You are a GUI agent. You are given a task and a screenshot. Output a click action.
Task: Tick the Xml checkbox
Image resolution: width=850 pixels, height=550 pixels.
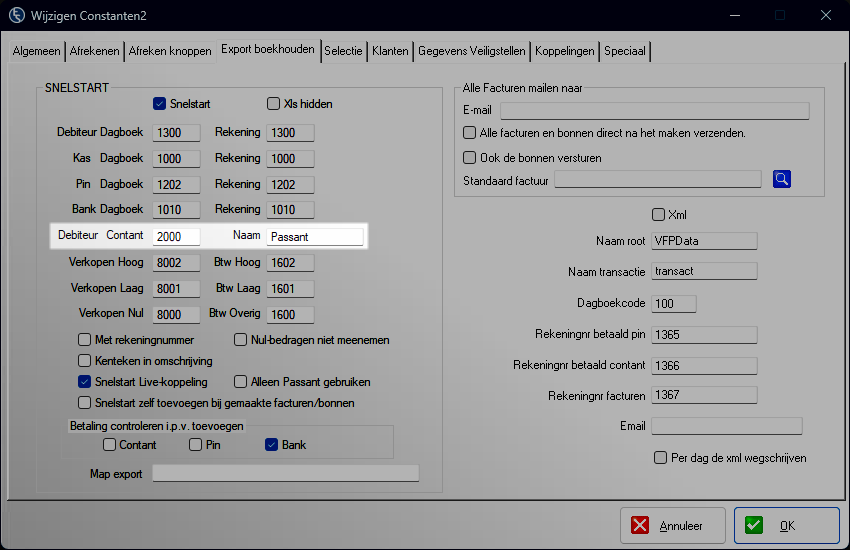coord(658,214)
